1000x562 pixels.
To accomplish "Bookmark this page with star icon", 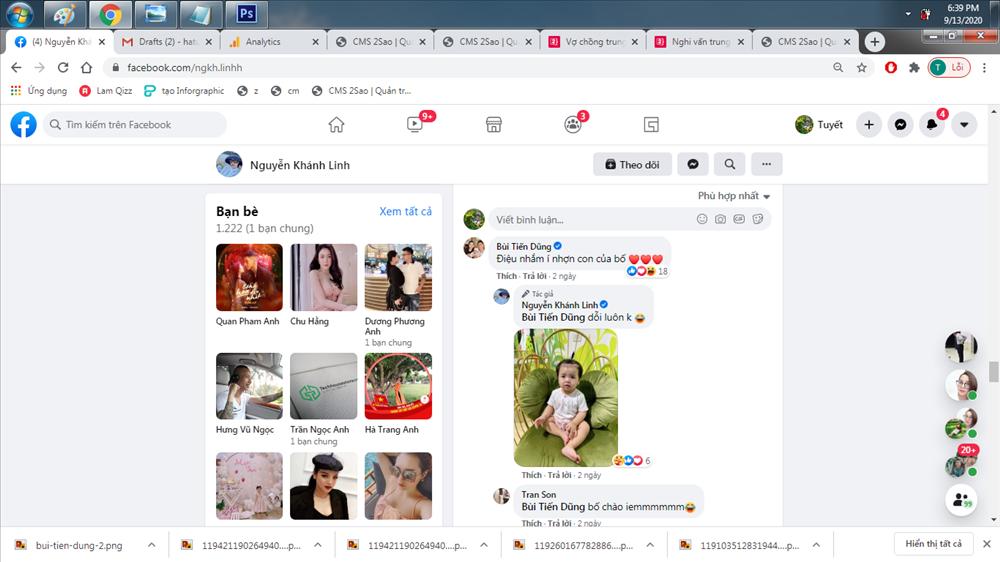I will pos(862,68).
